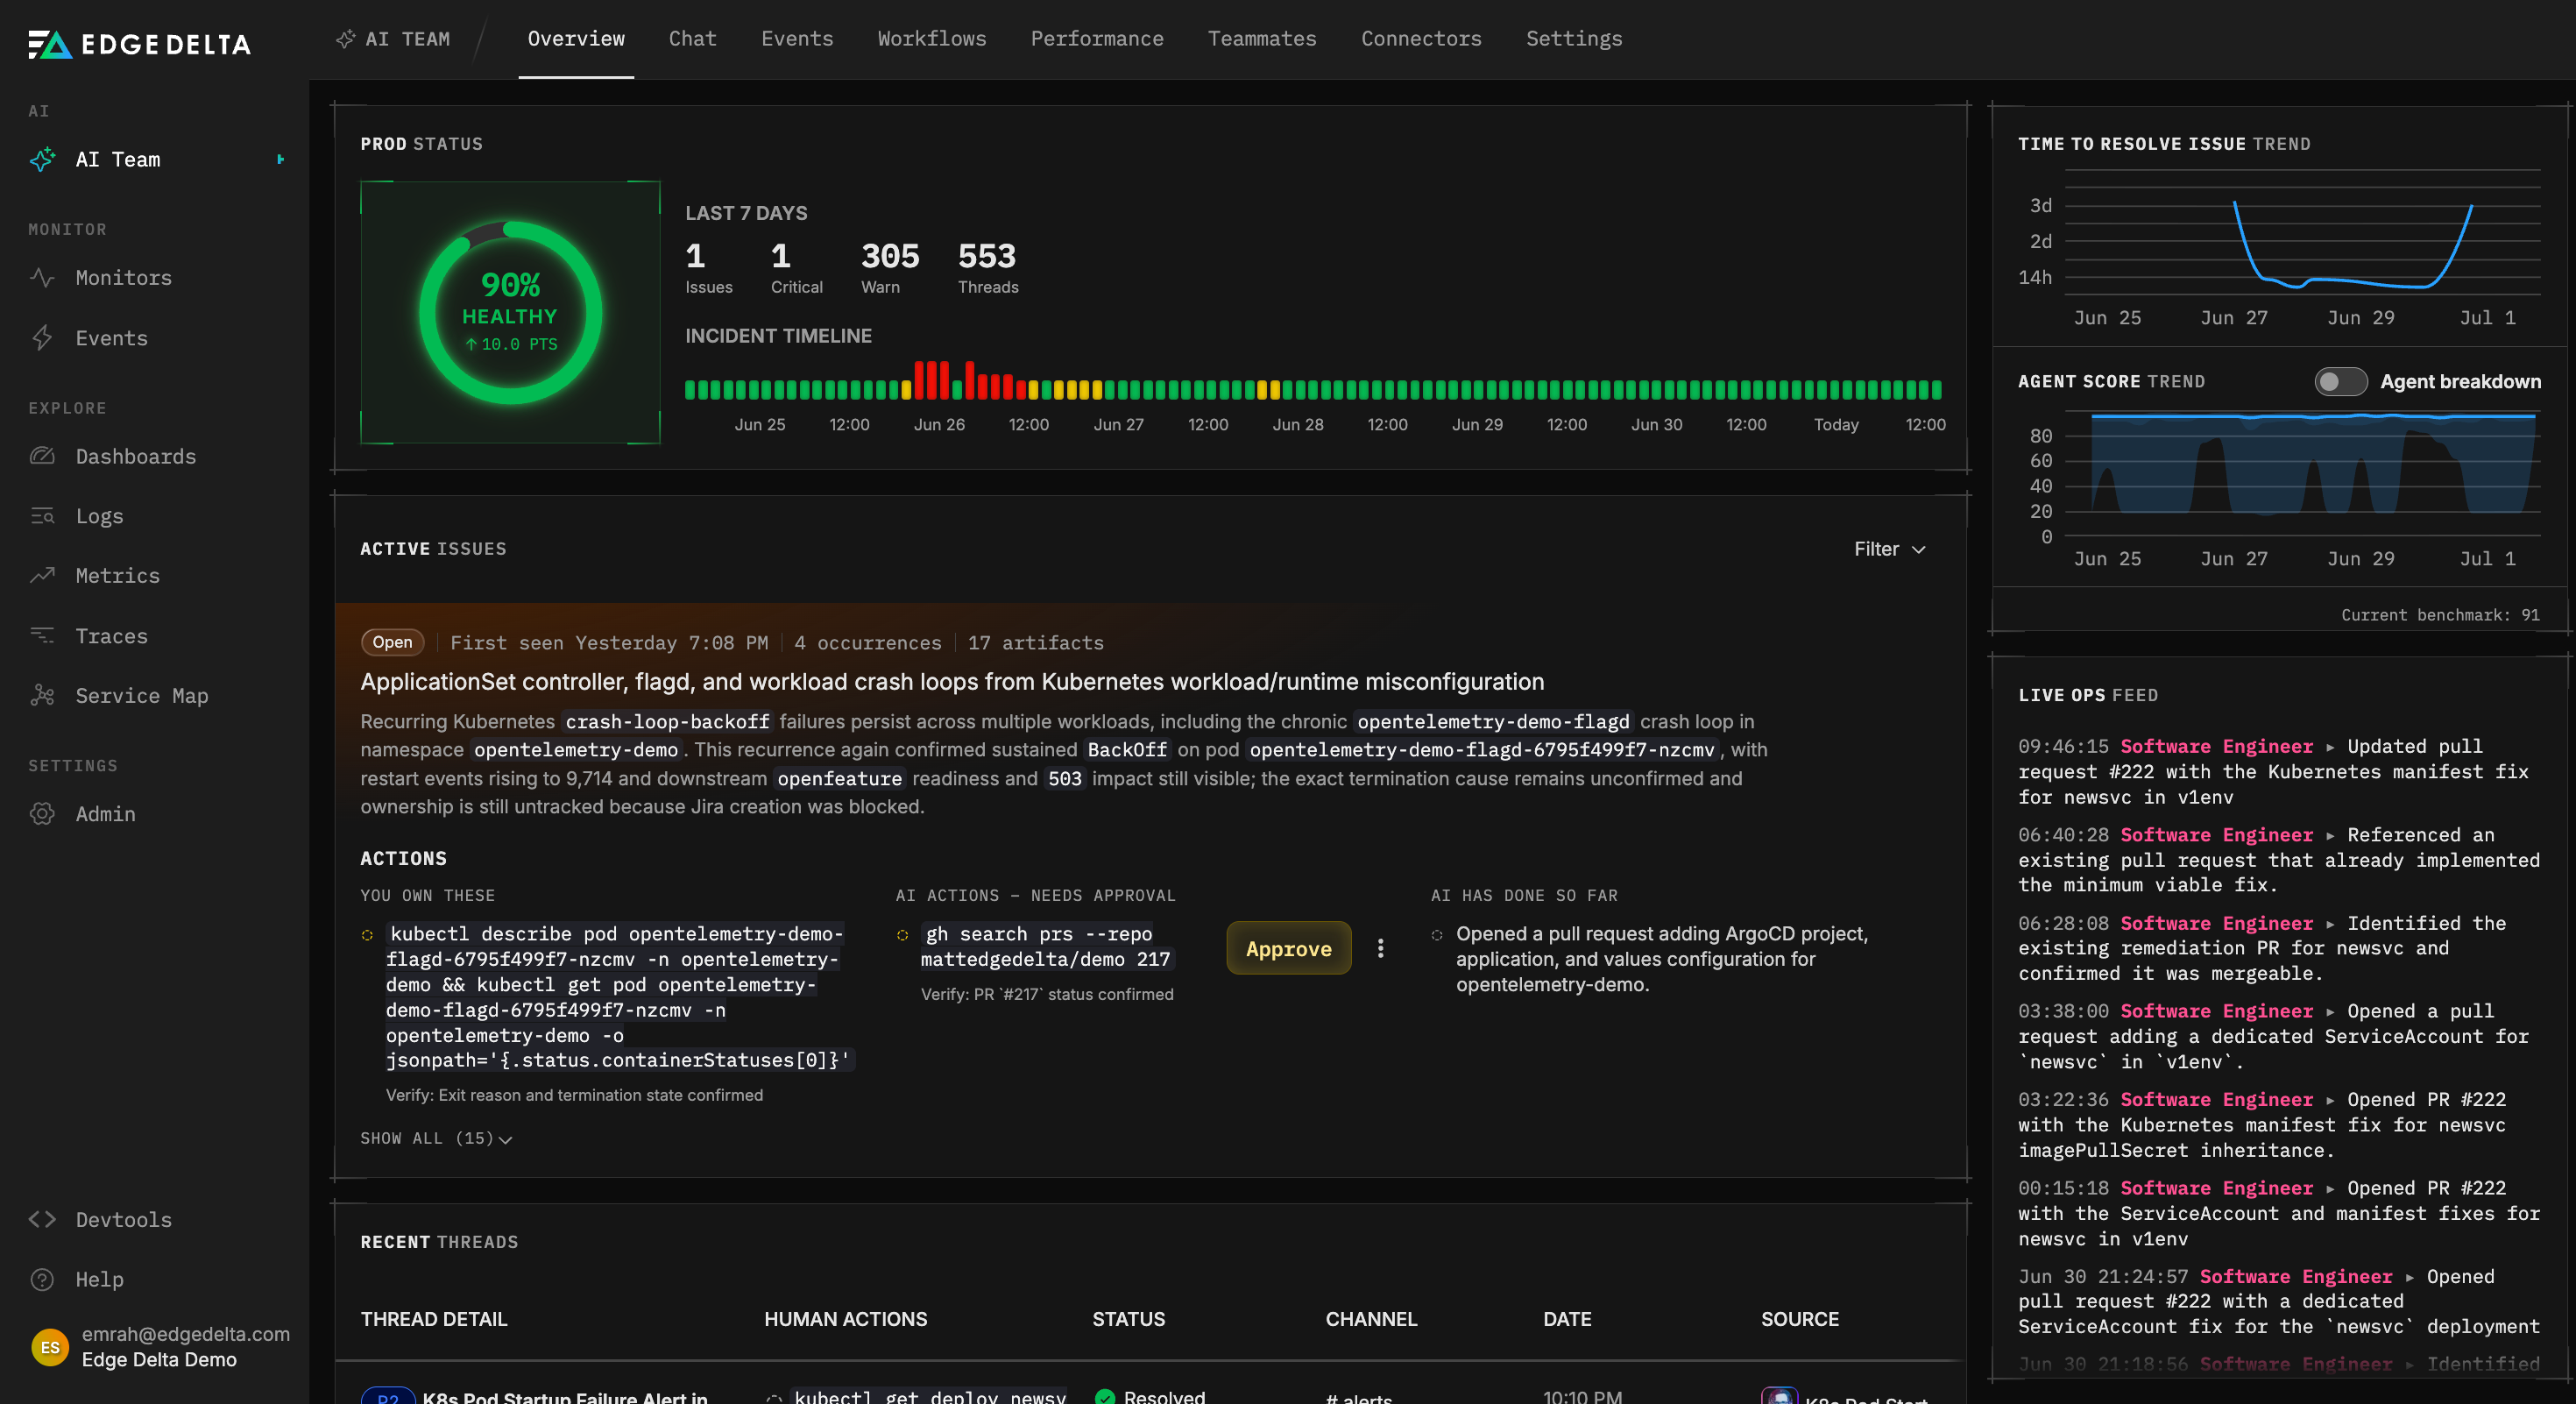Click the Traces lines icon
This screenshot has width=2576, height=1404.
click(x=42, y=635)
